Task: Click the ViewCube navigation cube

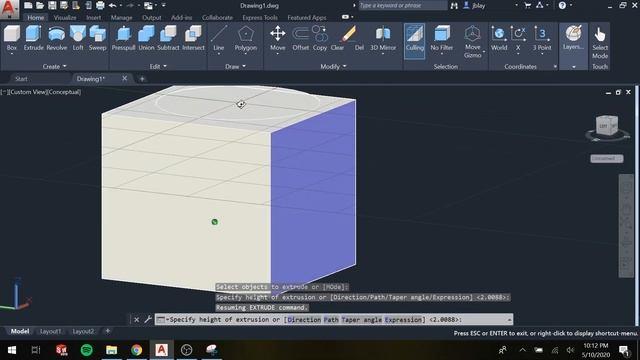Action: coord(607,126)
